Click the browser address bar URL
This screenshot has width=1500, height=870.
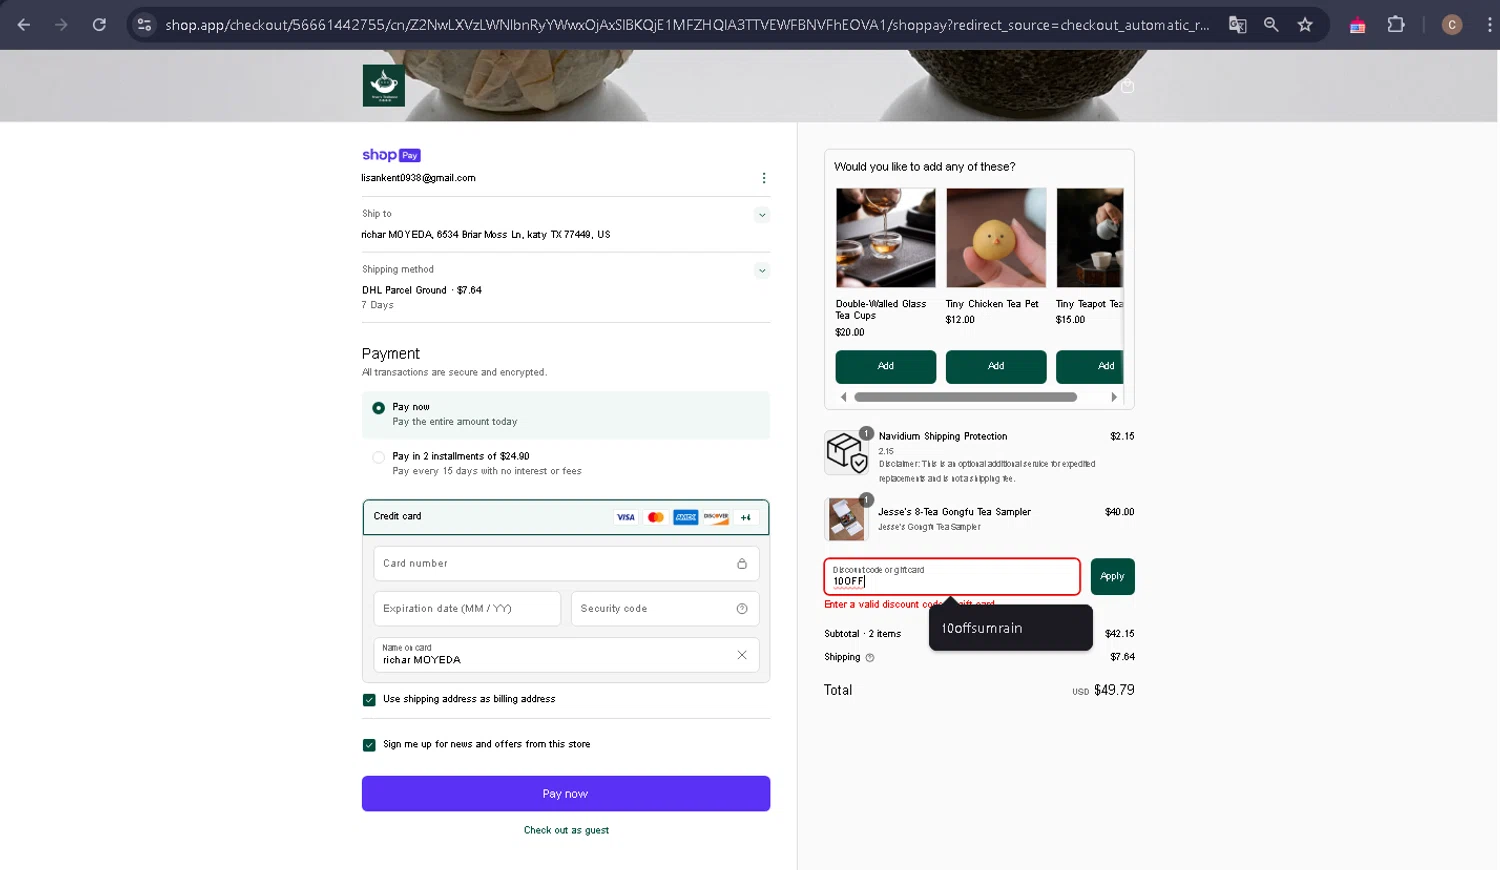pos(687,25)
